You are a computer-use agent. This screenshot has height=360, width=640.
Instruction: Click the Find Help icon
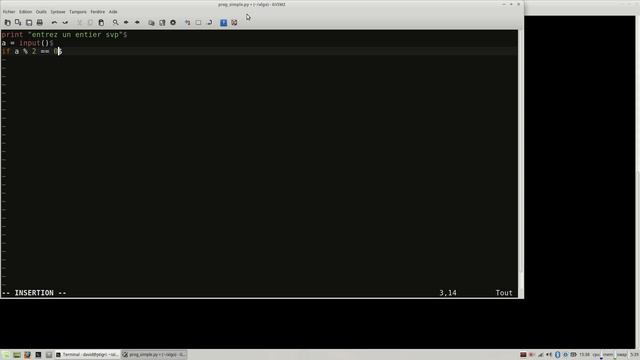(x=234, y=22)
